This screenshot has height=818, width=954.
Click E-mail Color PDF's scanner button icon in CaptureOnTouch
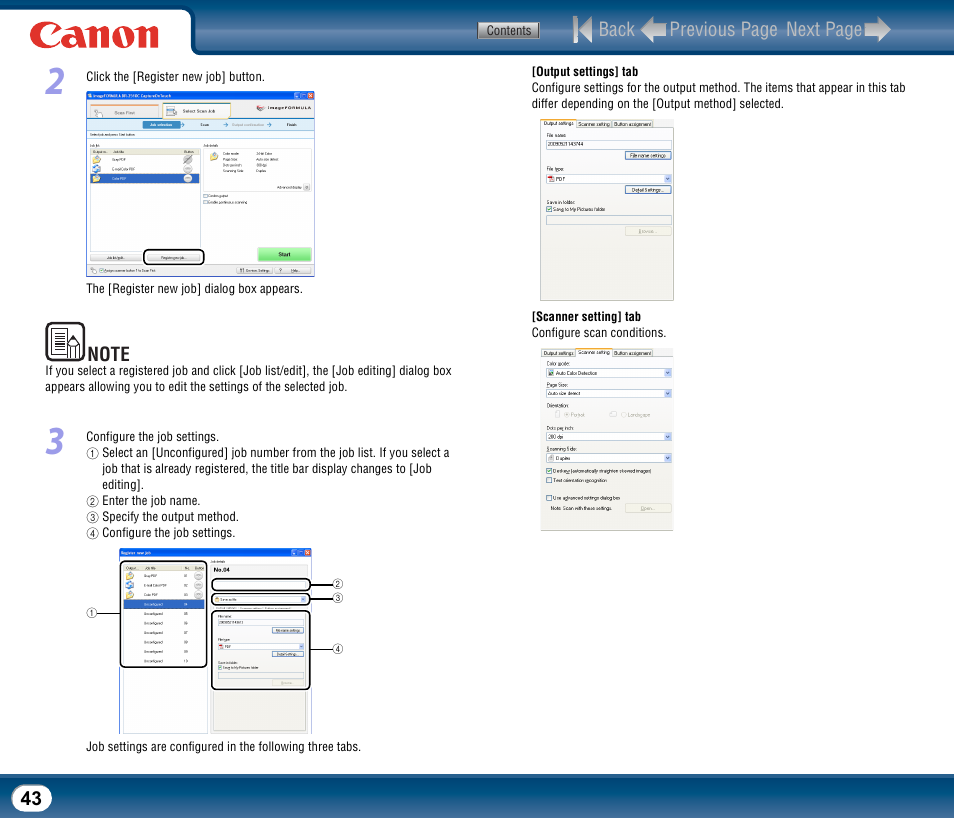(187, 169)
